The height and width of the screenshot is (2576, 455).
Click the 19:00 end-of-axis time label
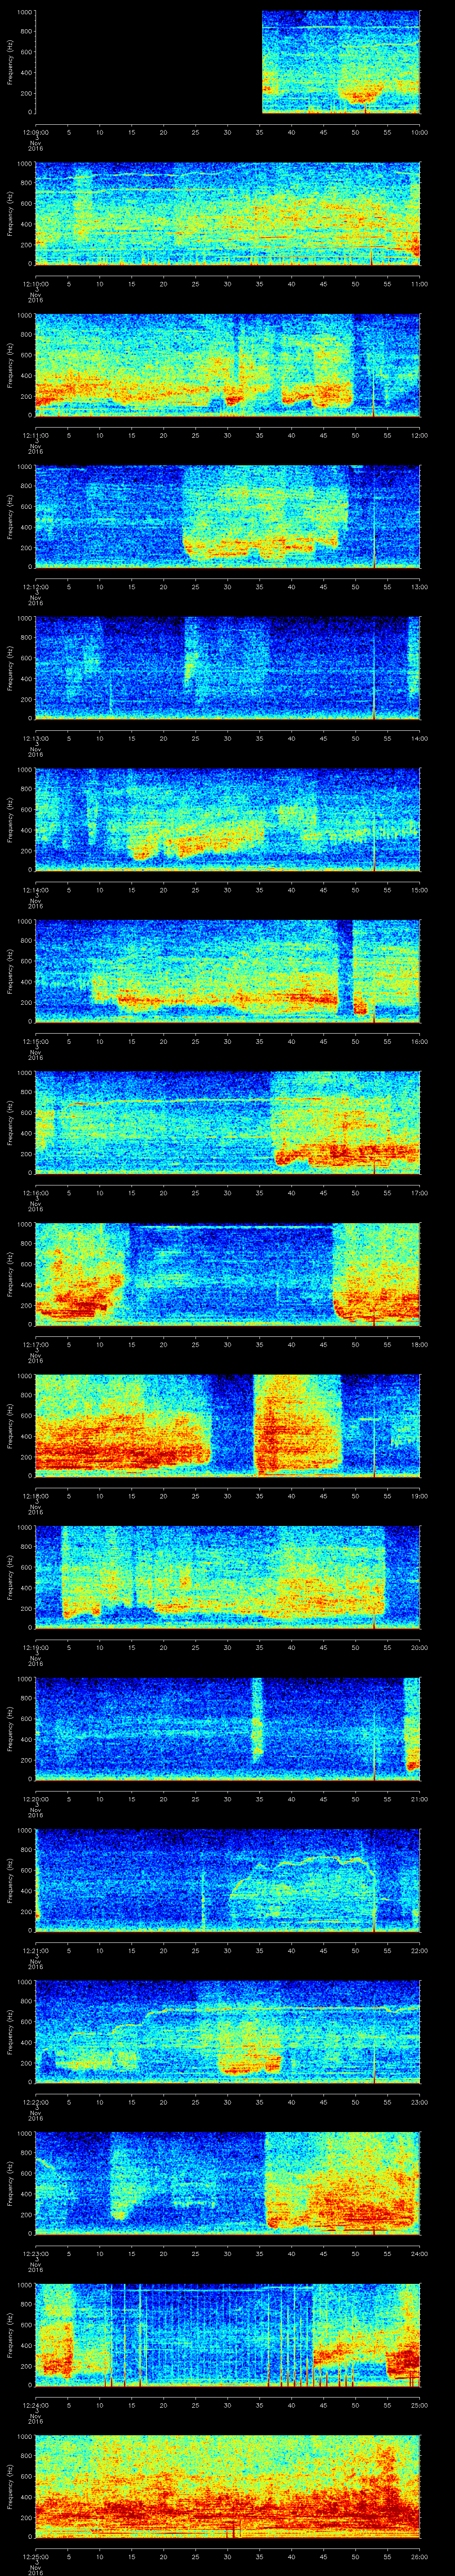pos(420,1496)
